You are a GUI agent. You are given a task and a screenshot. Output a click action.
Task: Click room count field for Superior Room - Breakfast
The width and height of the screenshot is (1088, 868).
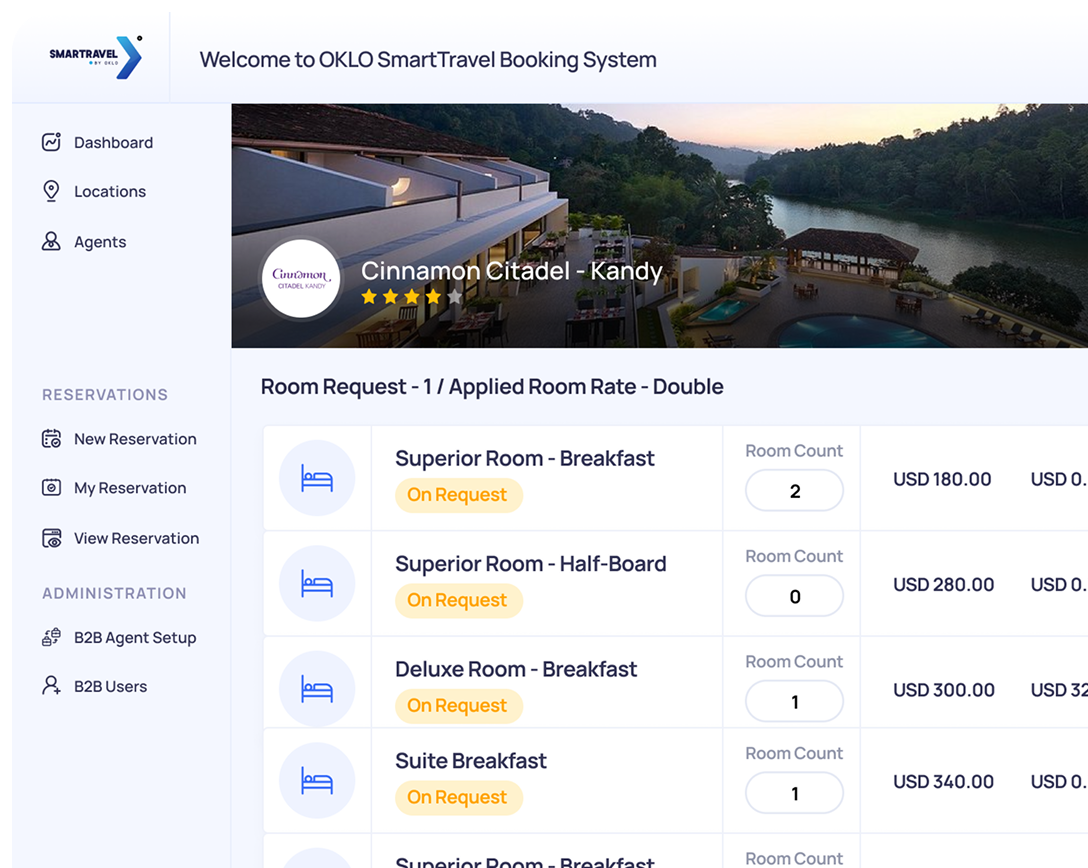coord(794,491)
